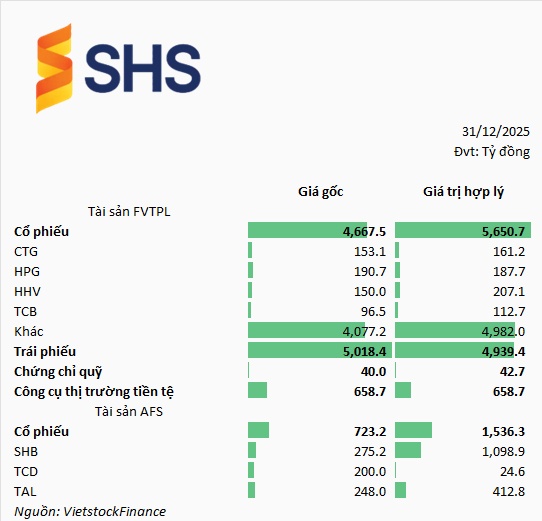Click the Tài sản AFS section label
Screen dimensions: 542x521
click(129, 411)
